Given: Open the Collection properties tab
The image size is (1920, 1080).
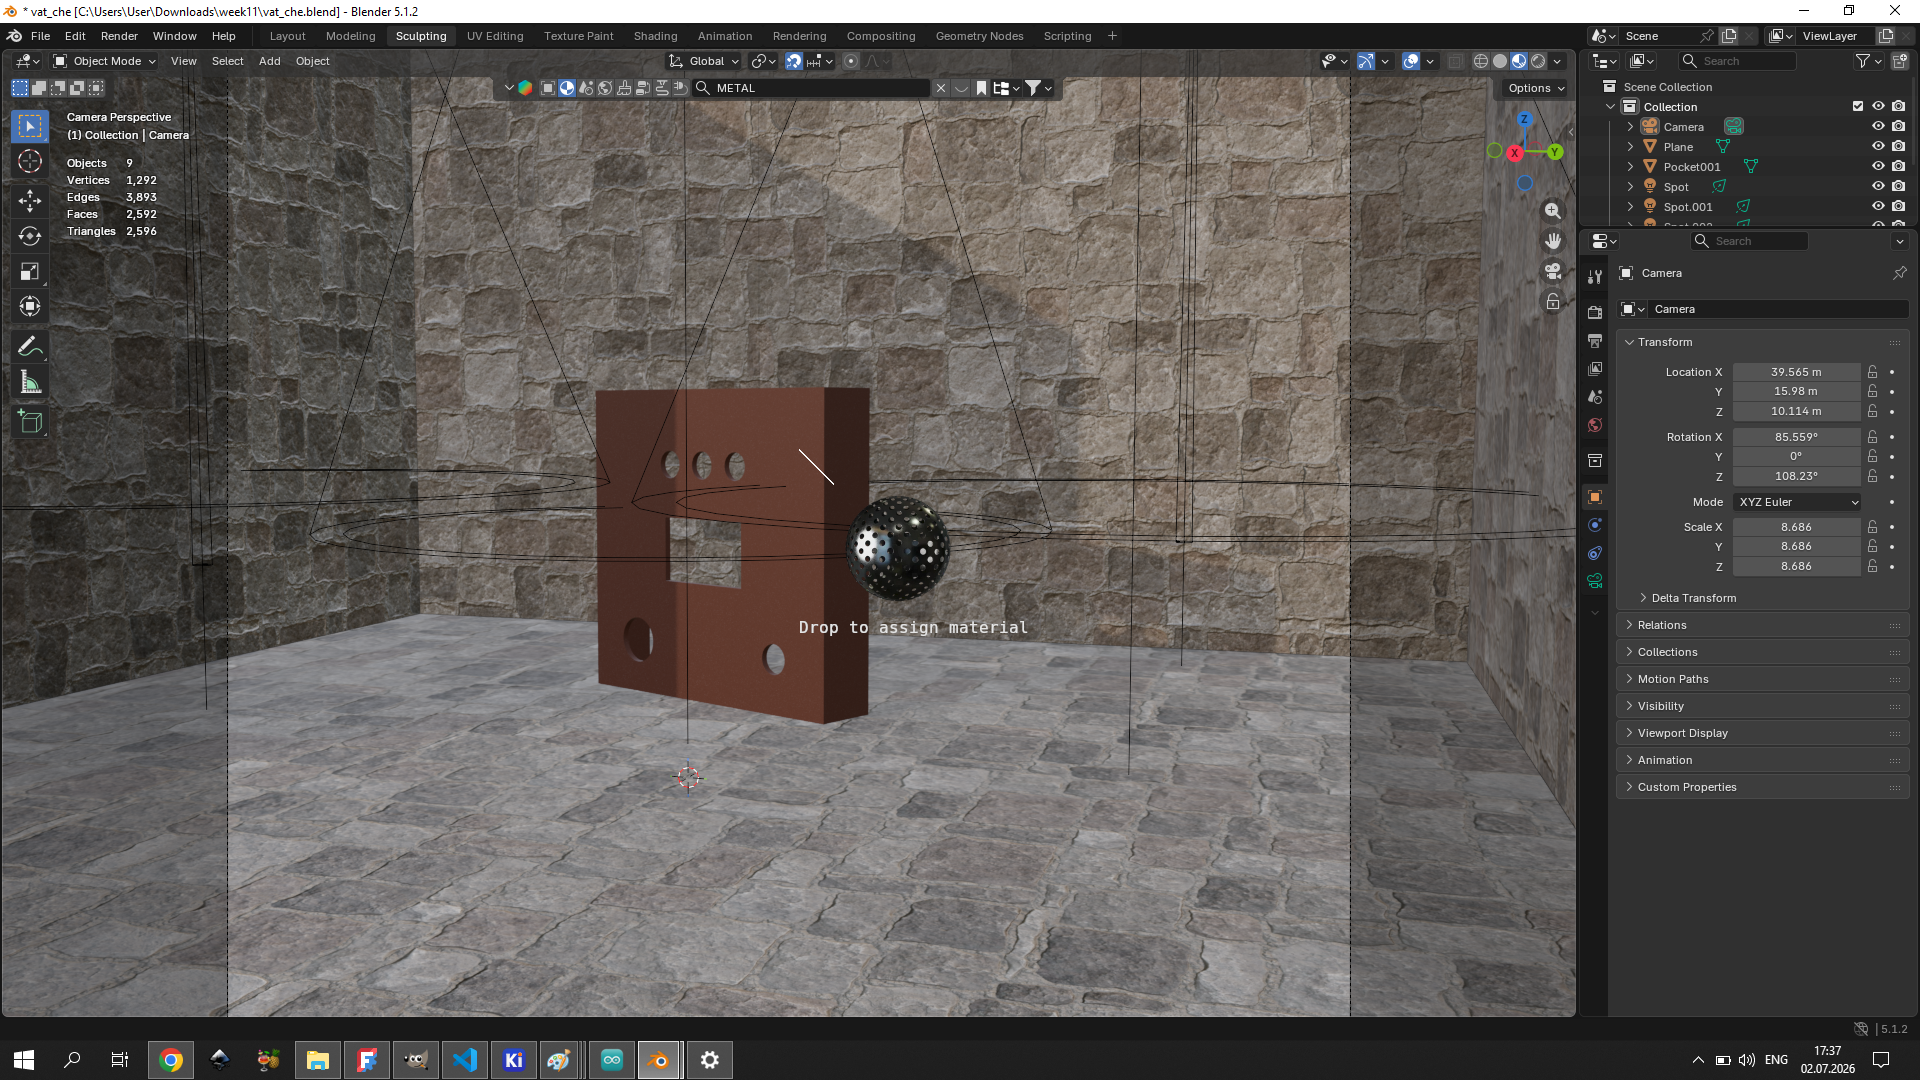Looking at the screenshot, I should [x=1595, y=461].
